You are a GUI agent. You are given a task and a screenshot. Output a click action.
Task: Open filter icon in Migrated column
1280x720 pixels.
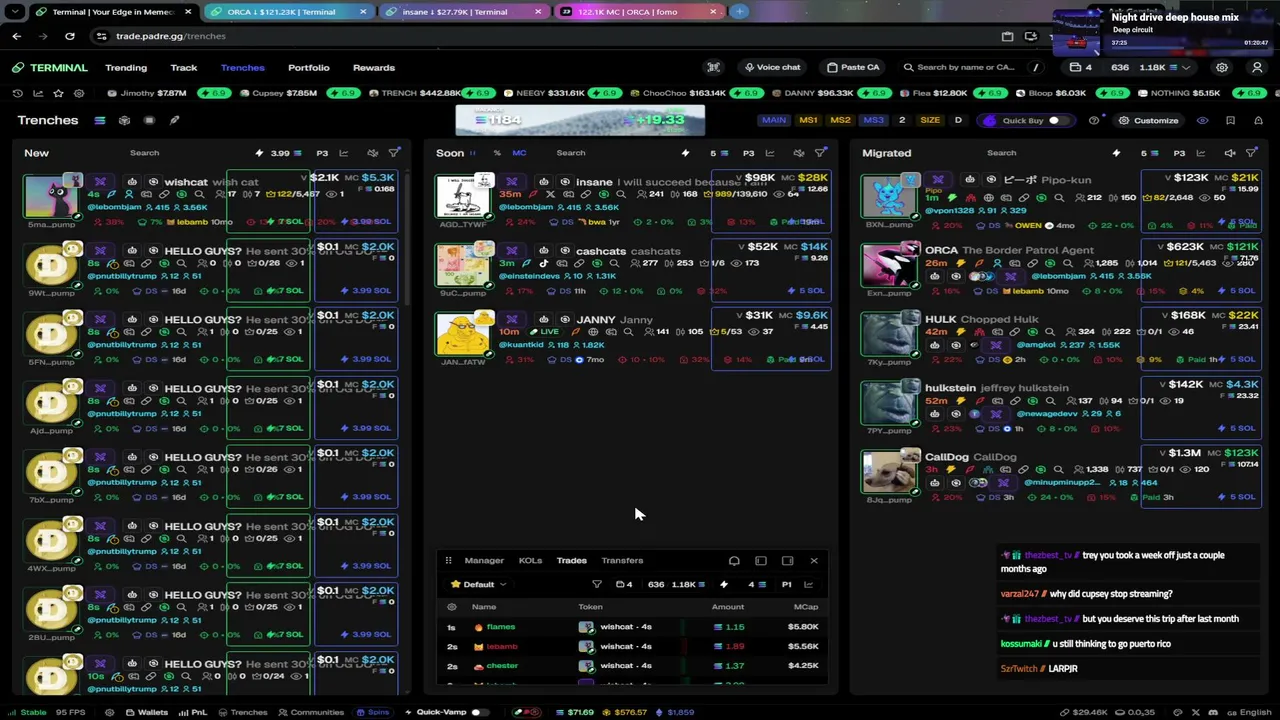click(1252, 153)
